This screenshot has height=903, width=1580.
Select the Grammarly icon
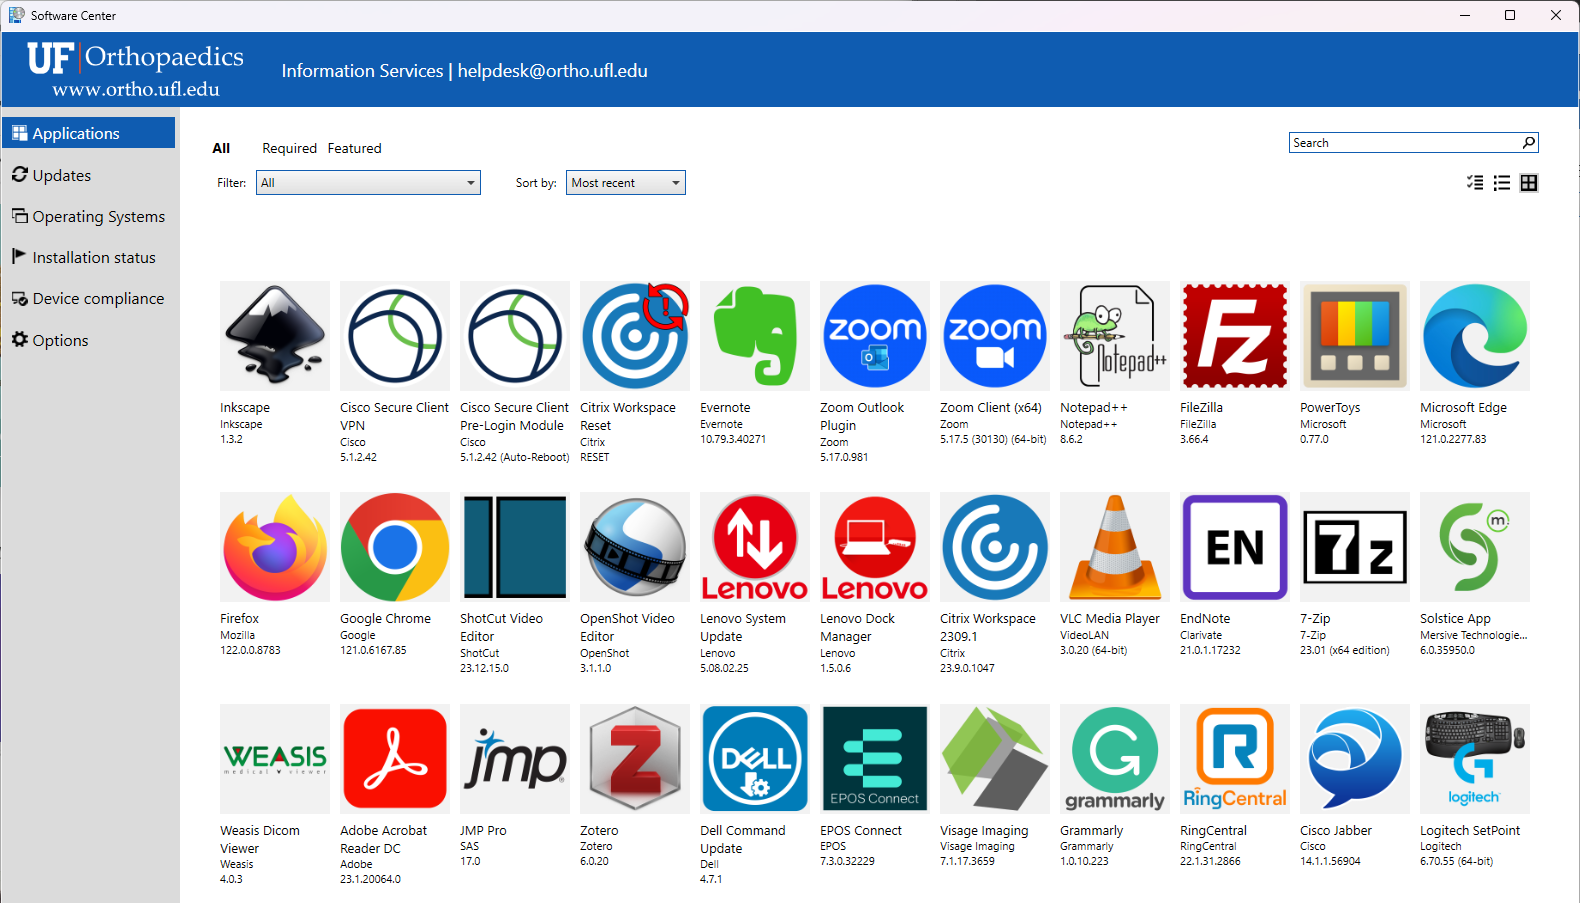tap(1115, 759)
